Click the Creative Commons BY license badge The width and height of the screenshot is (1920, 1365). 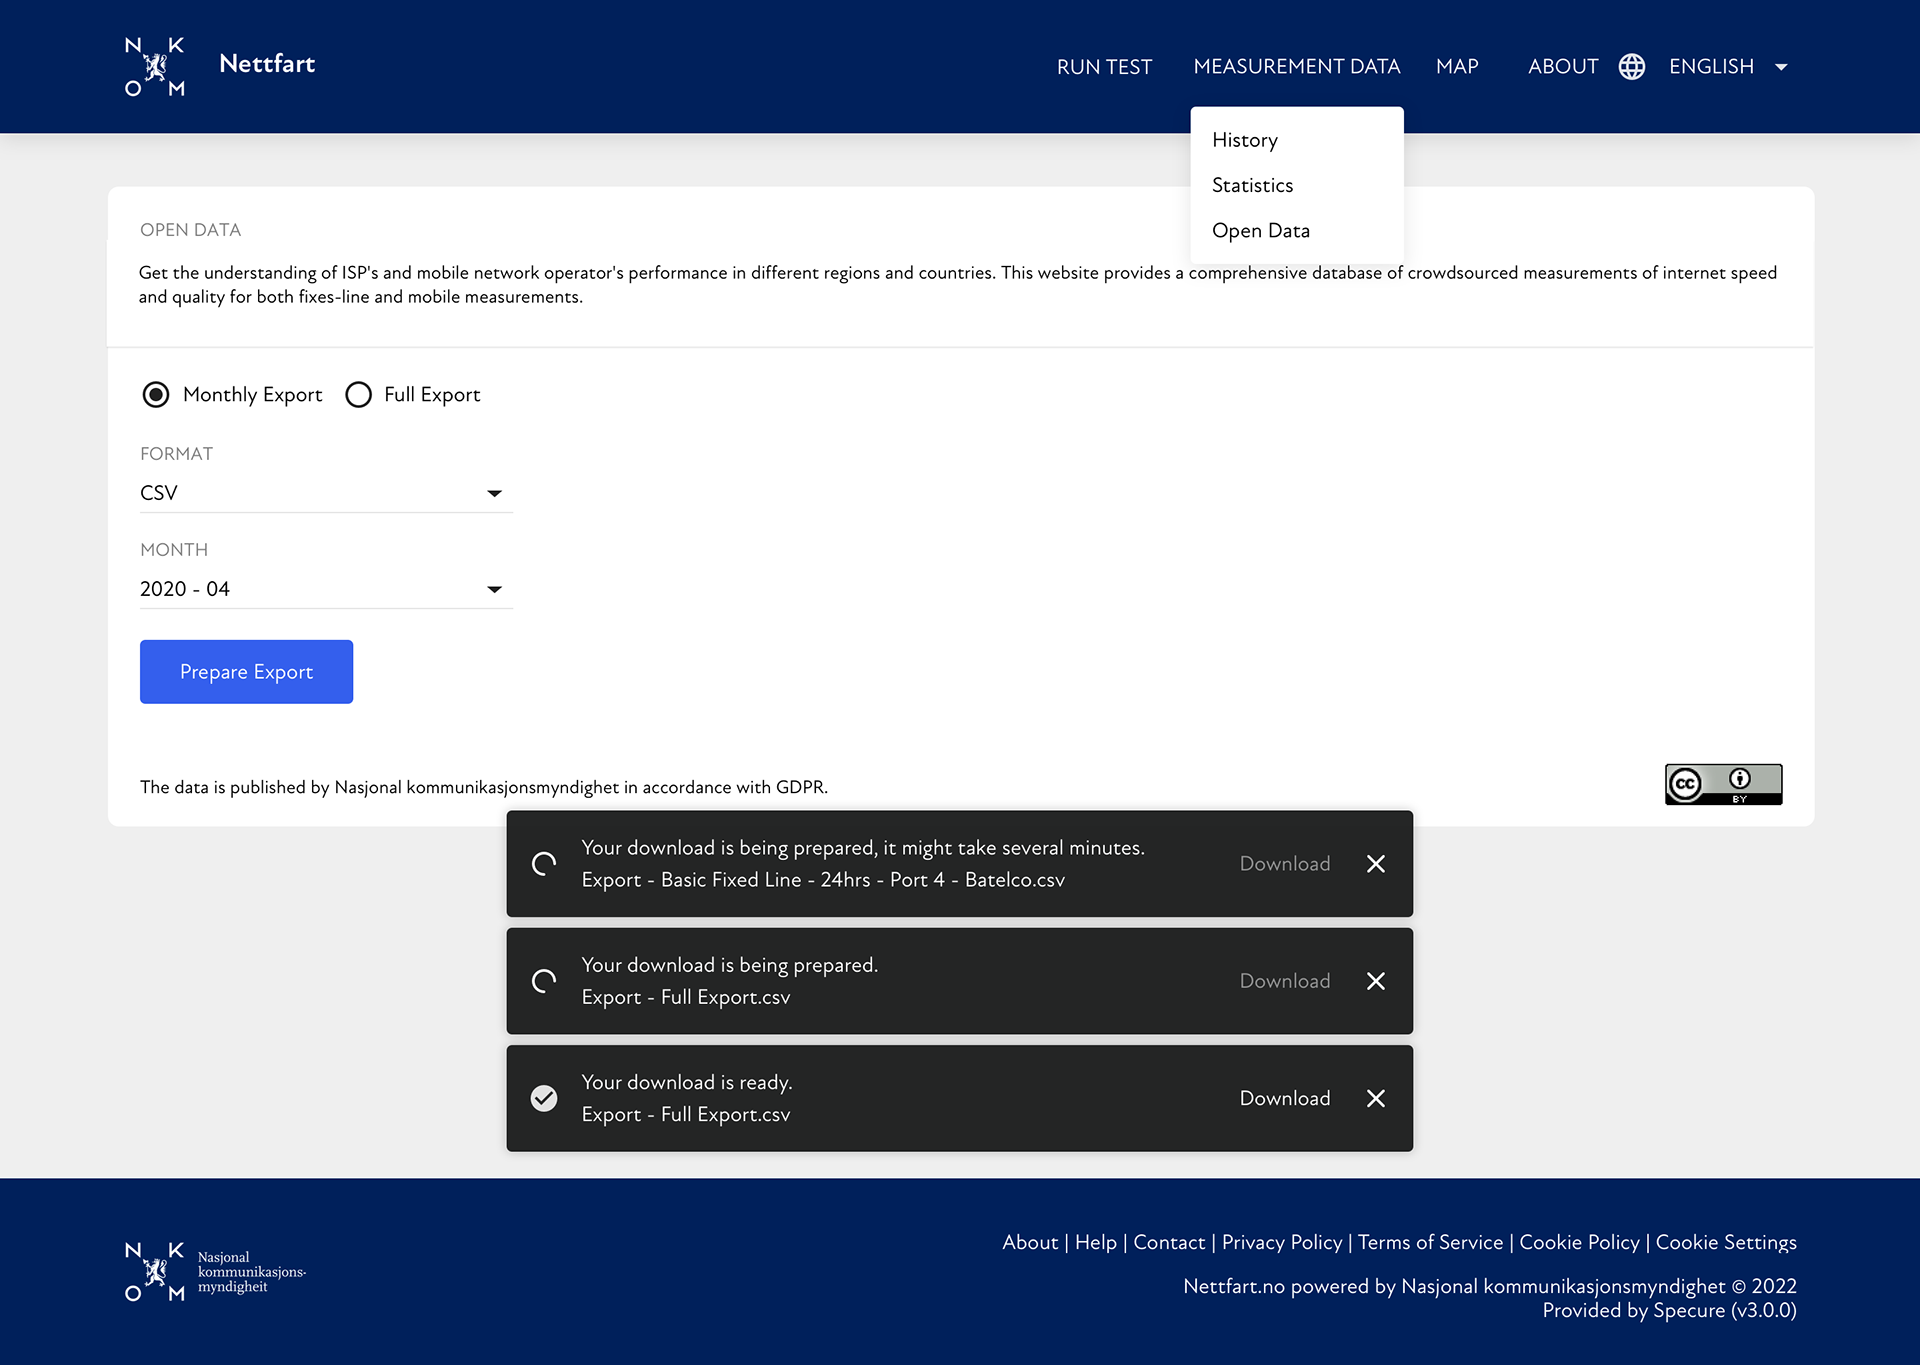coord(1722,784)
